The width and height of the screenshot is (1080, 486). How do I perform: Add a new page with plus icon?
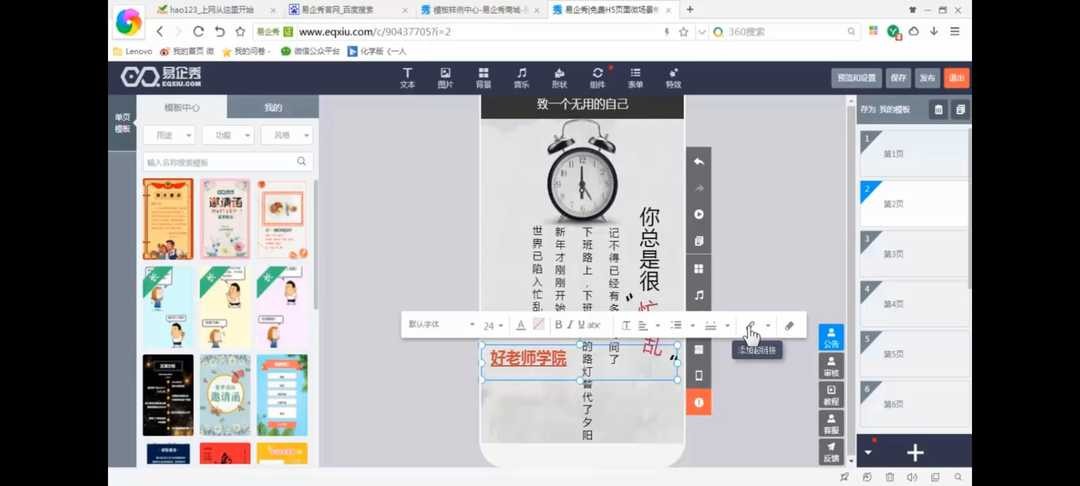click(x=914, y=453)
